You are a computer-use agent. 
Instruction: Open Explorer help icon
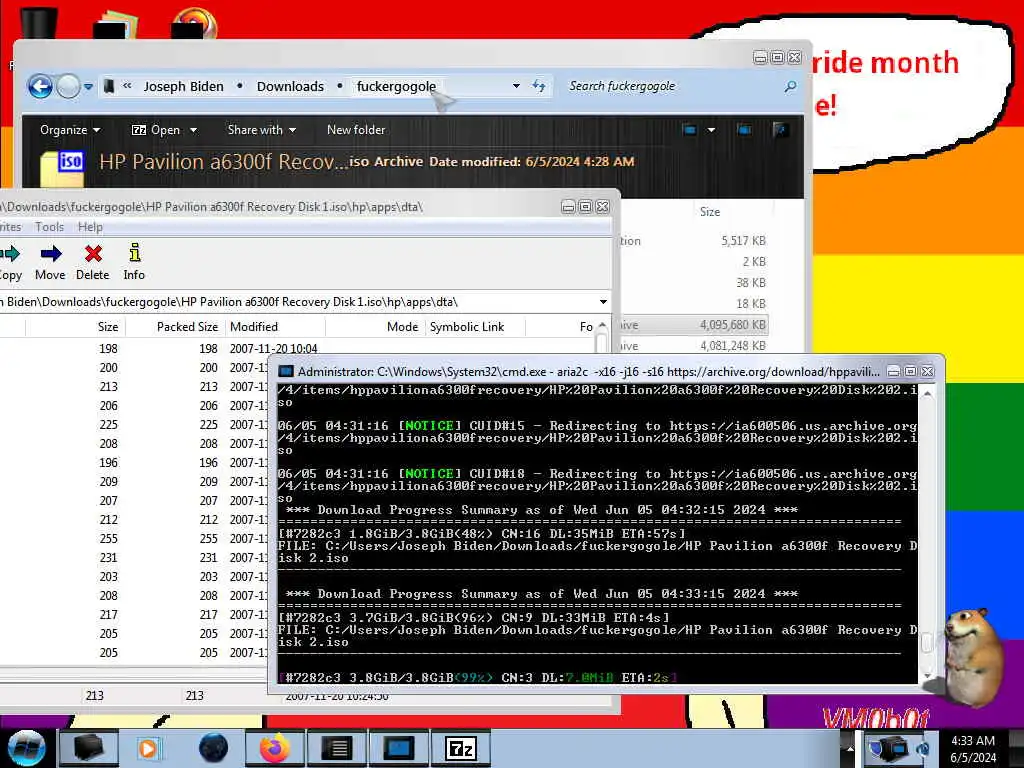click(779, 130)
